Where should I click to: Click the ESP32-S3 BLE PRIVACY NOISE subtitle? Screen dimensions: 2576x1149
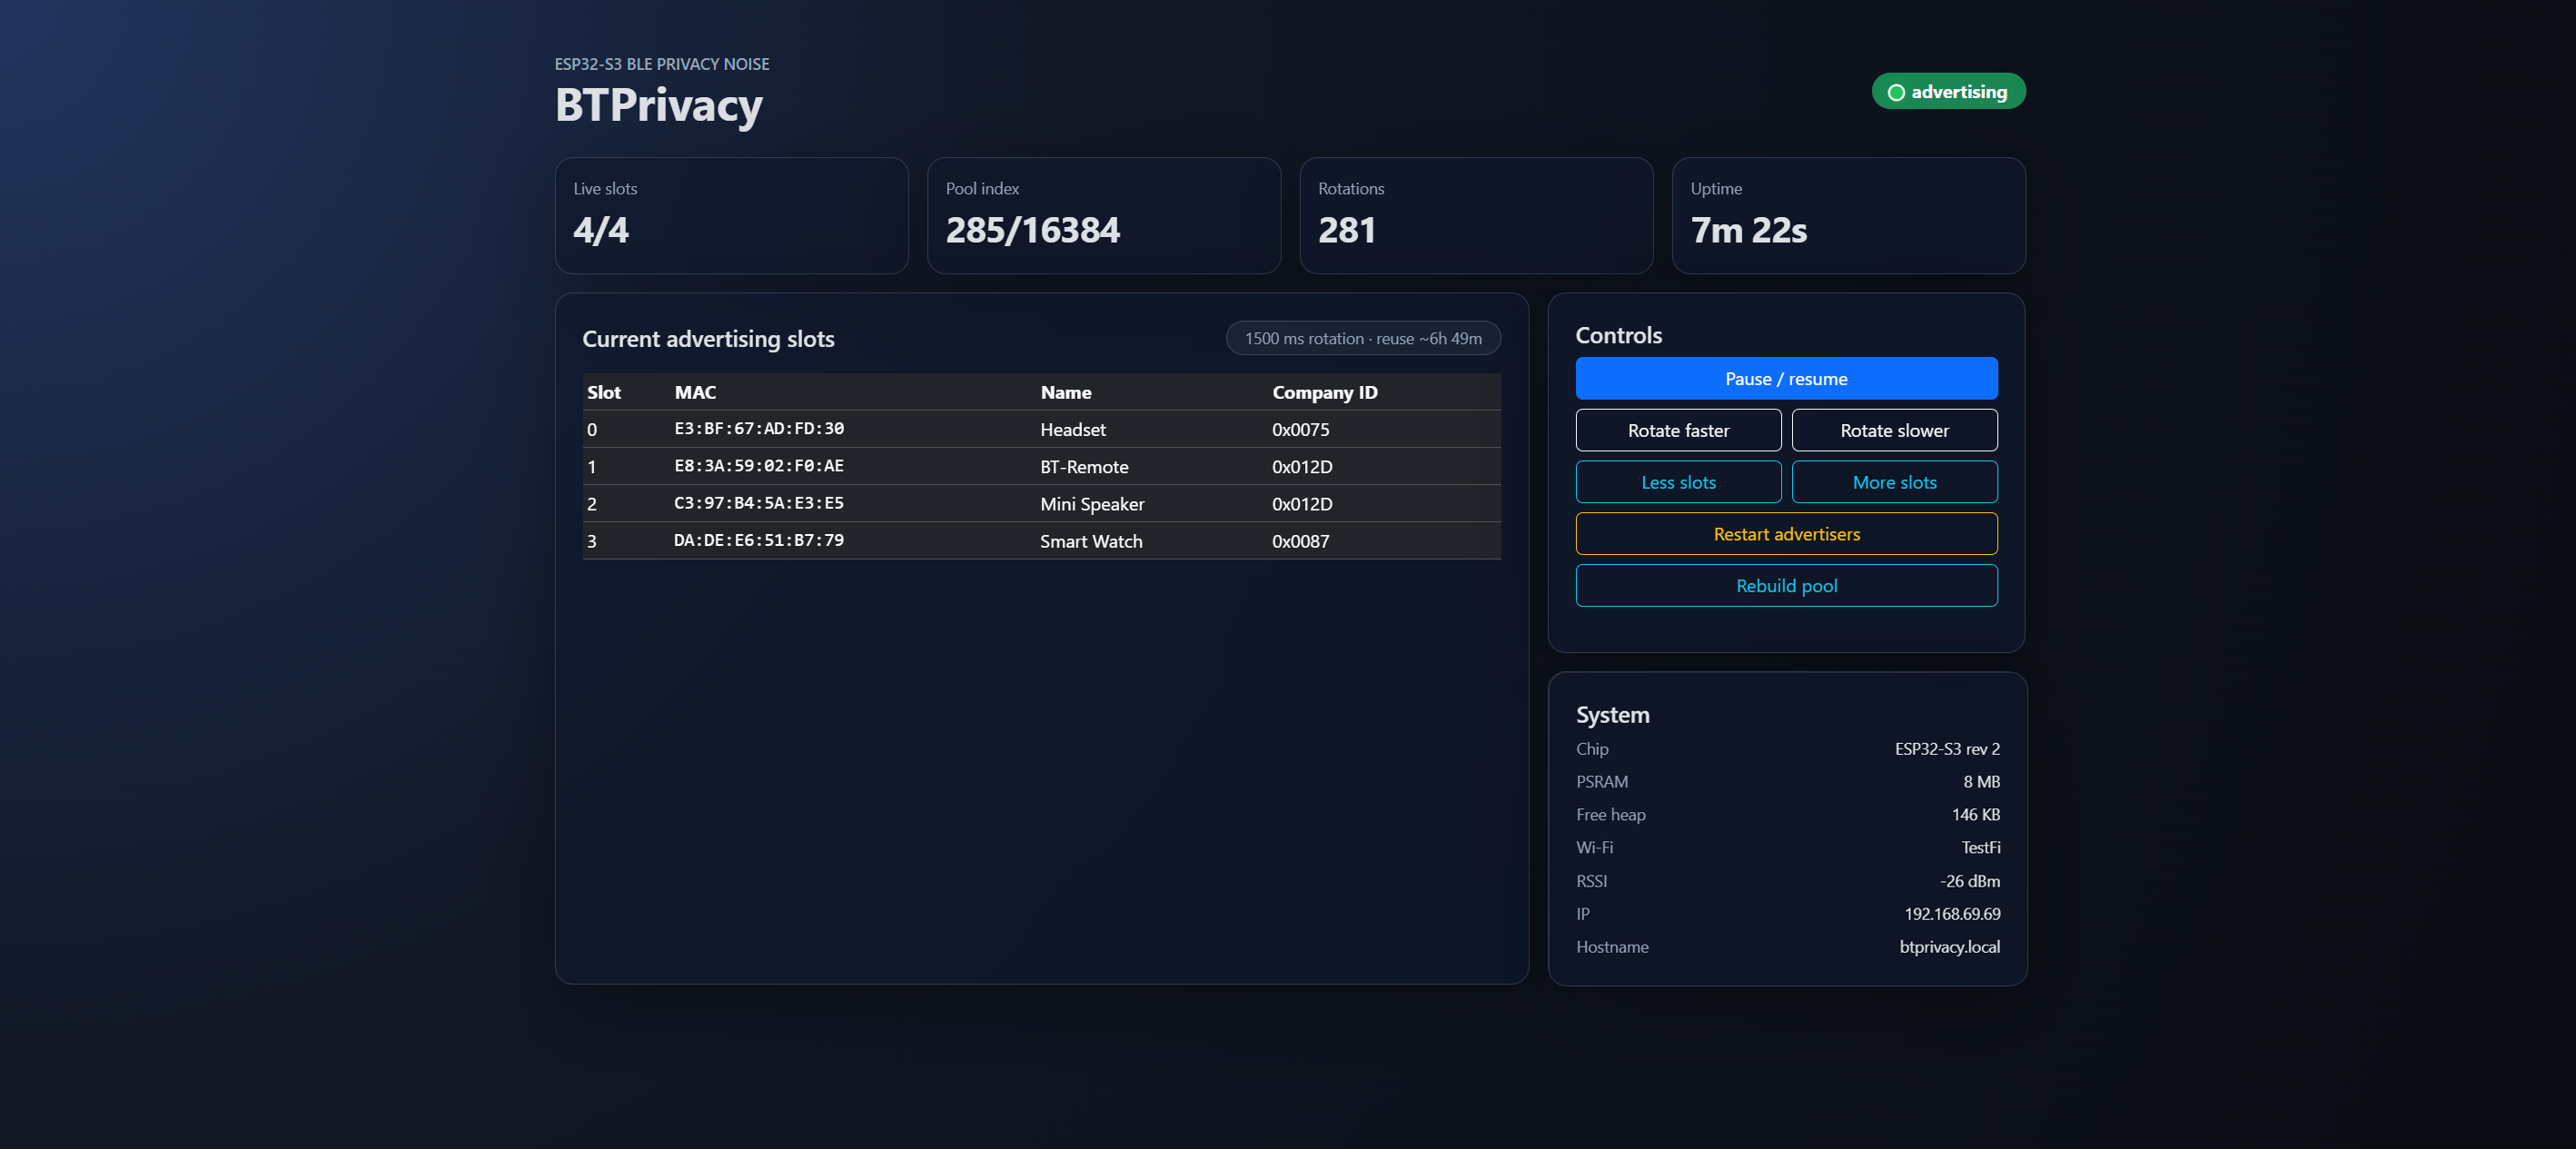coord(662,64)
